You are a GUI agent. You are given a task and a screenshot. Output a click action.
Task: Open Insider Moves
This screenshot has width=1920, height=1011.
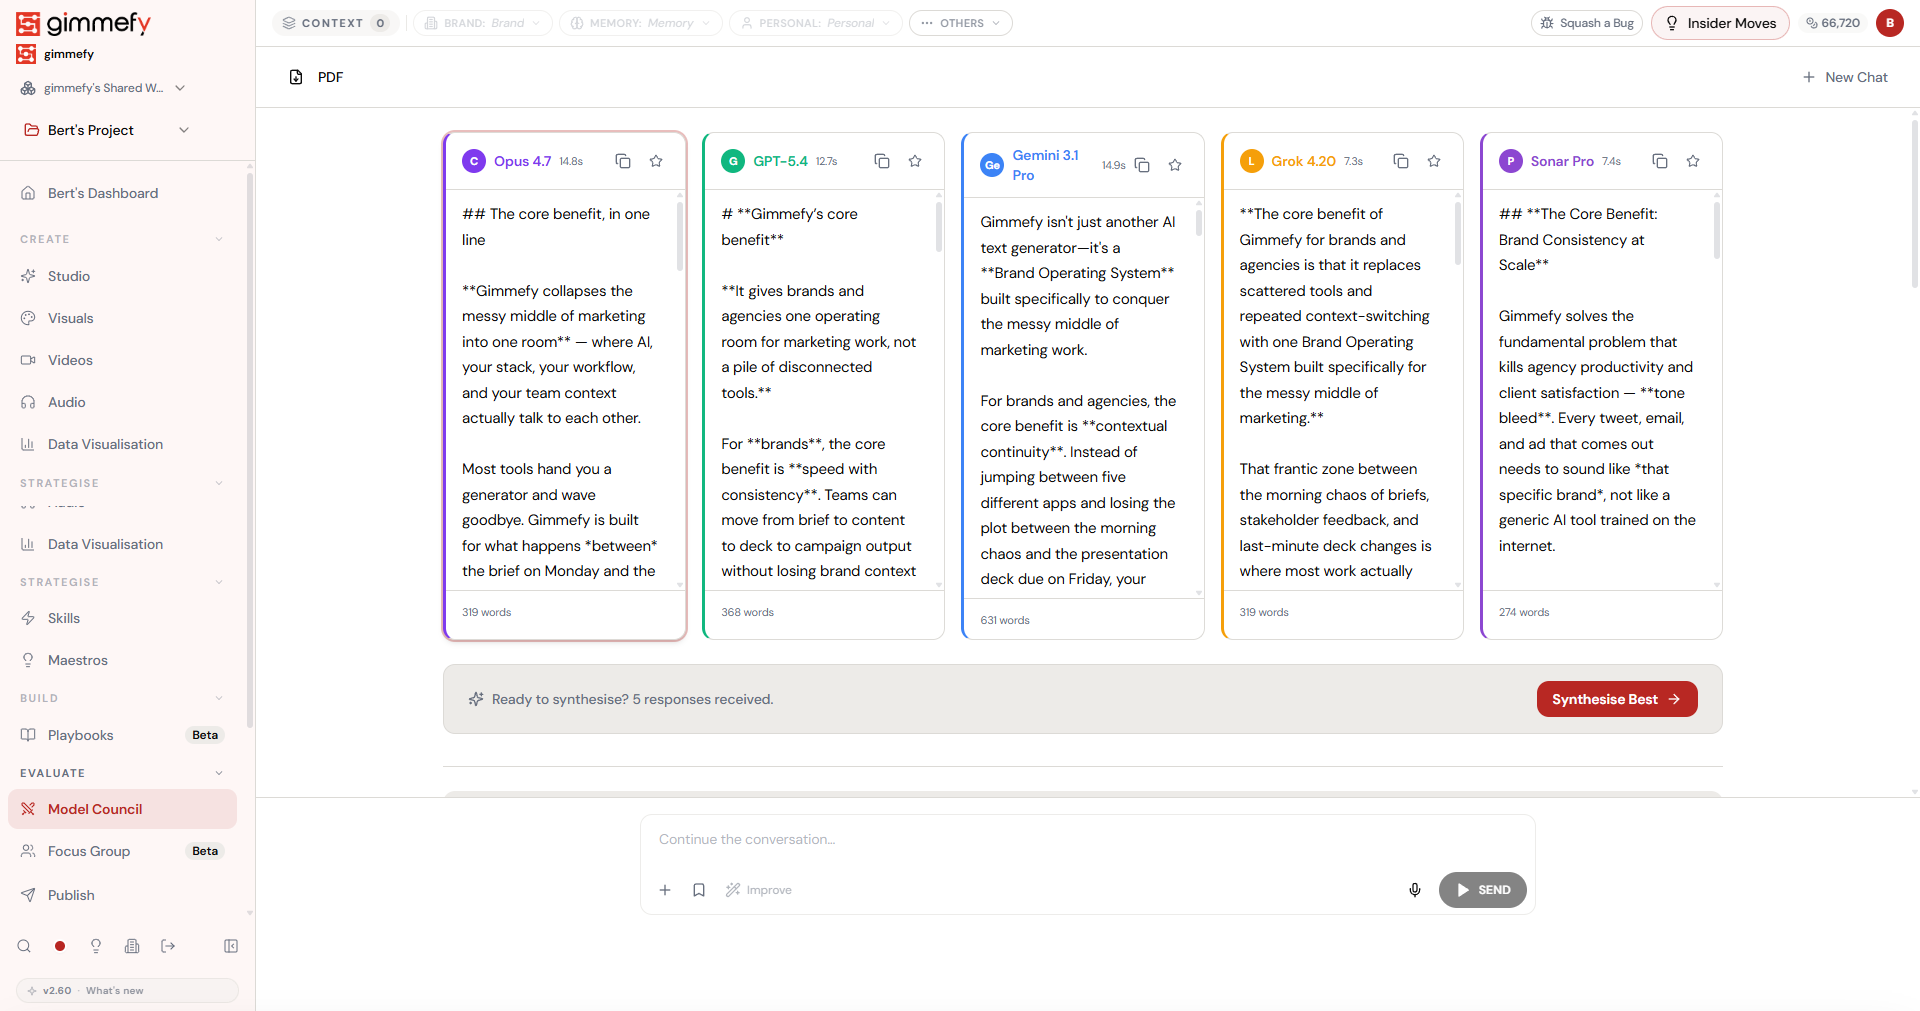click(1720, 23)
